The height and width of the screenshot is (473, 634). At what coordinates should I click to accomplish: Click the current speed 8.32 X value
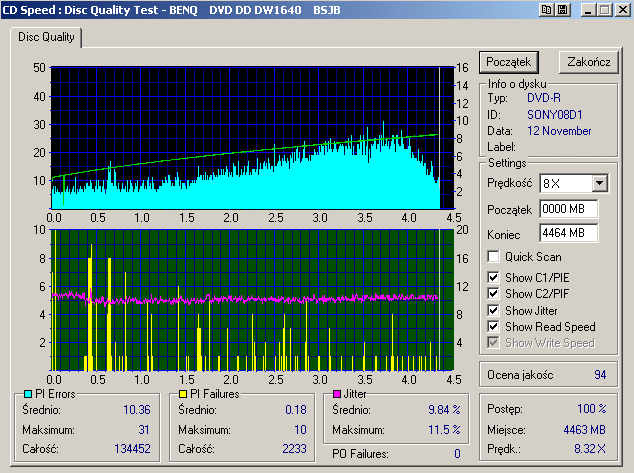coord(590,449)
